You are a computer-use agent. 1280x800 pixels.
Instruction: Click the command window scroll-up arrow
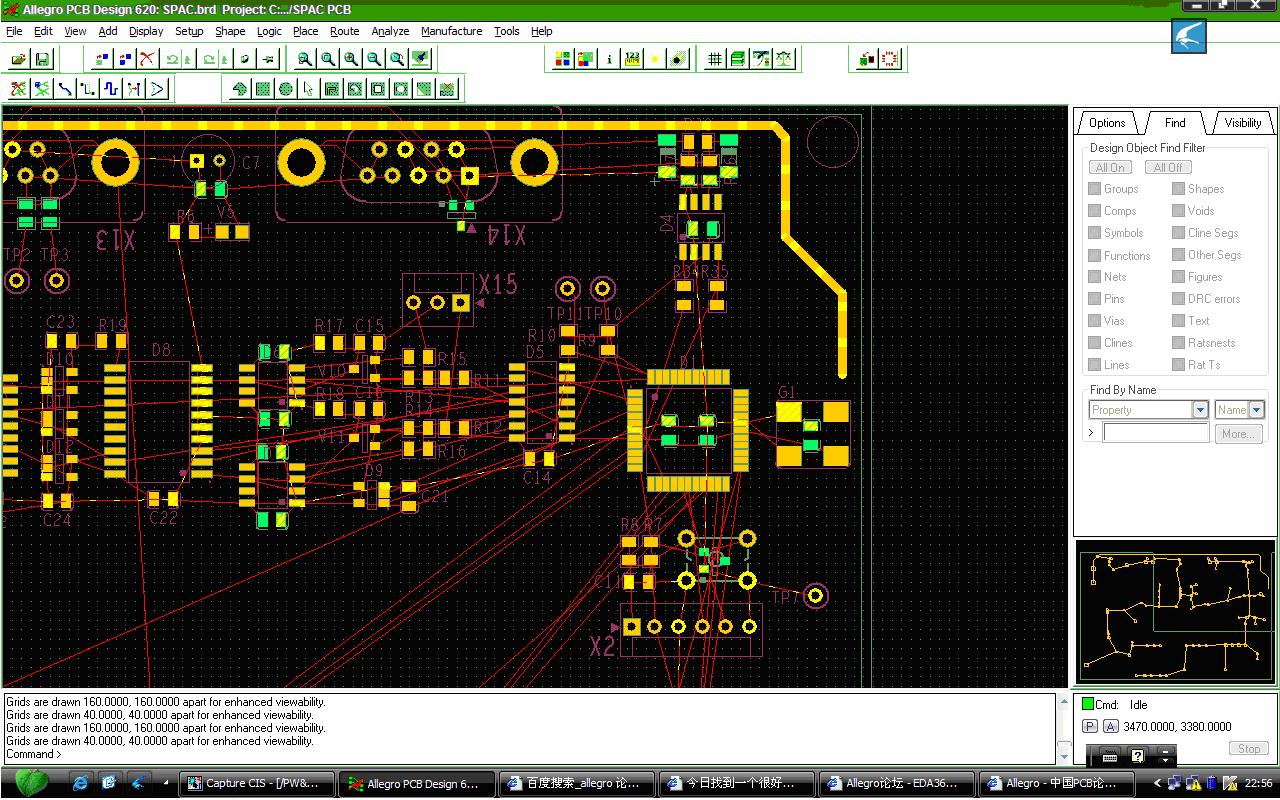1064,702
